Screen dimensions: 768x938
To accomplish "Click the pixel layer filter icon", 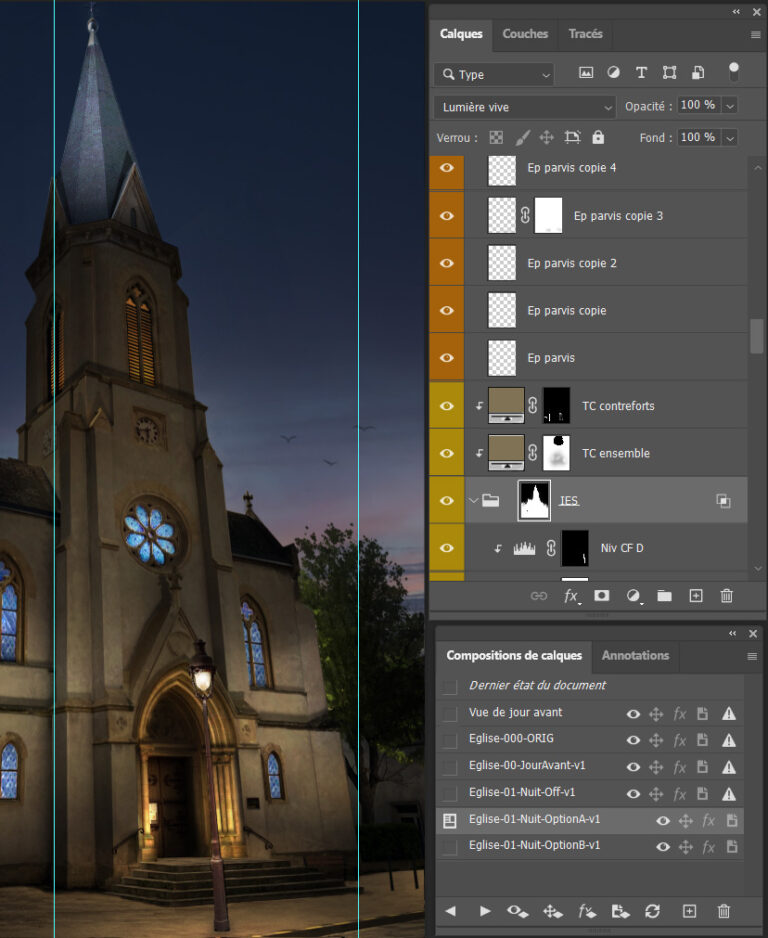I will pos(586,73).
